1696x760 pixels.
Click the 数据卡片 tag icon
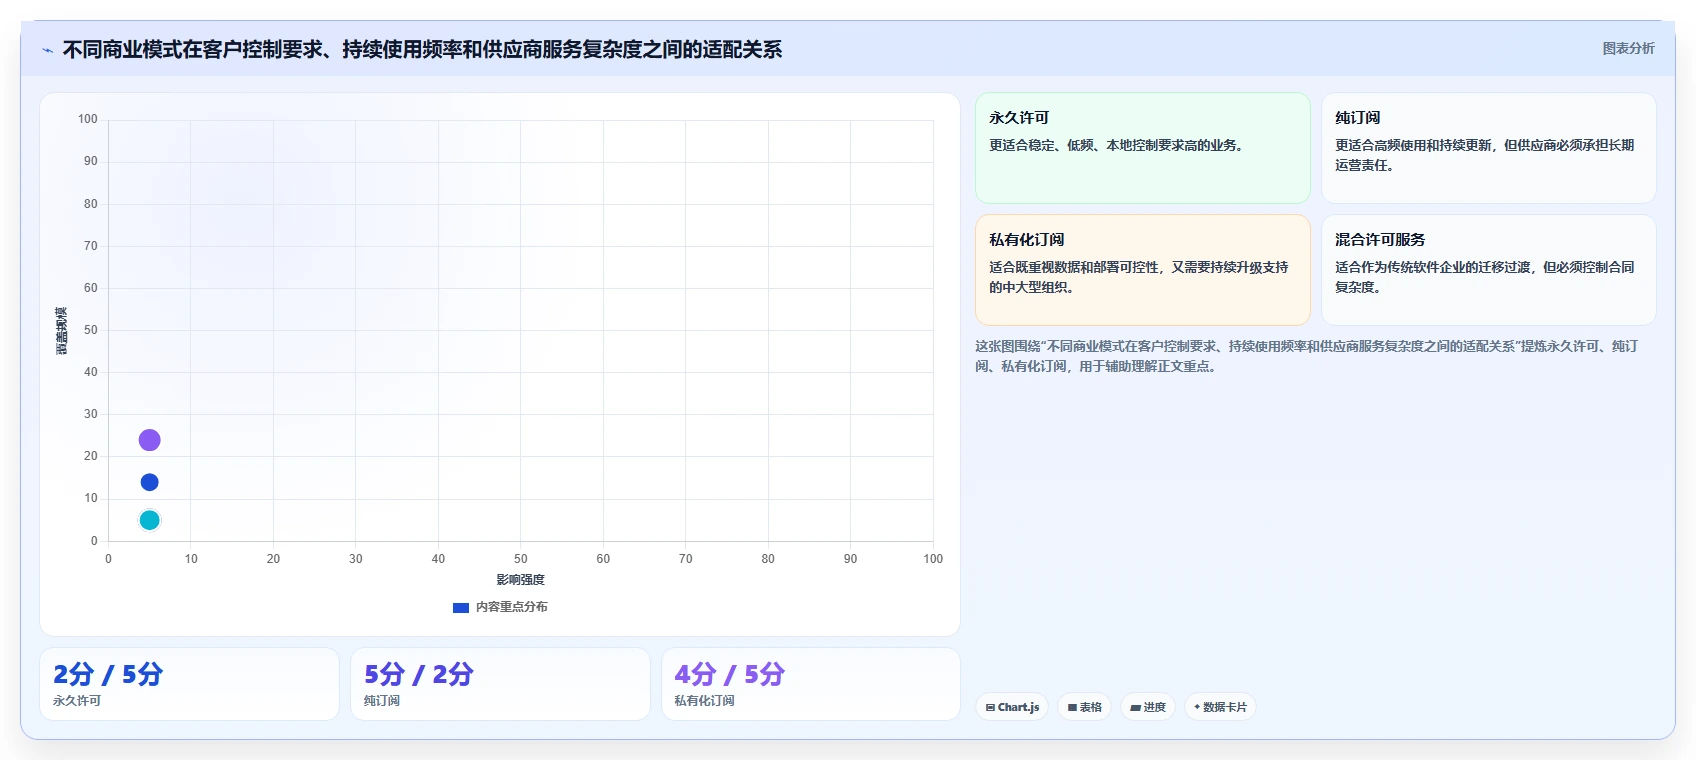(1197, 707)
